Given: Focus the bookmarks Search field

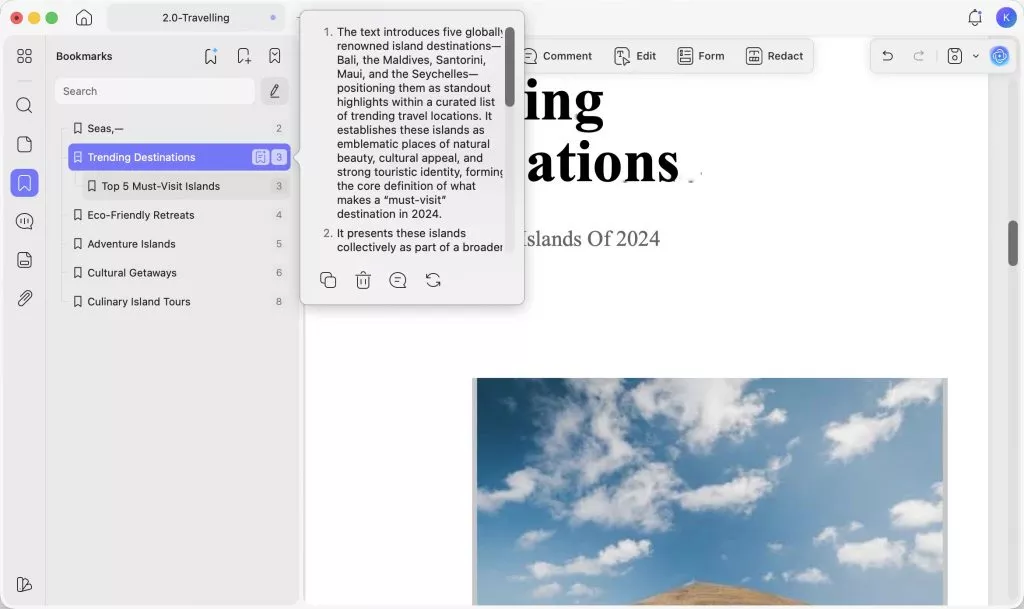Looking at the screenshot, I should point(155,91).
